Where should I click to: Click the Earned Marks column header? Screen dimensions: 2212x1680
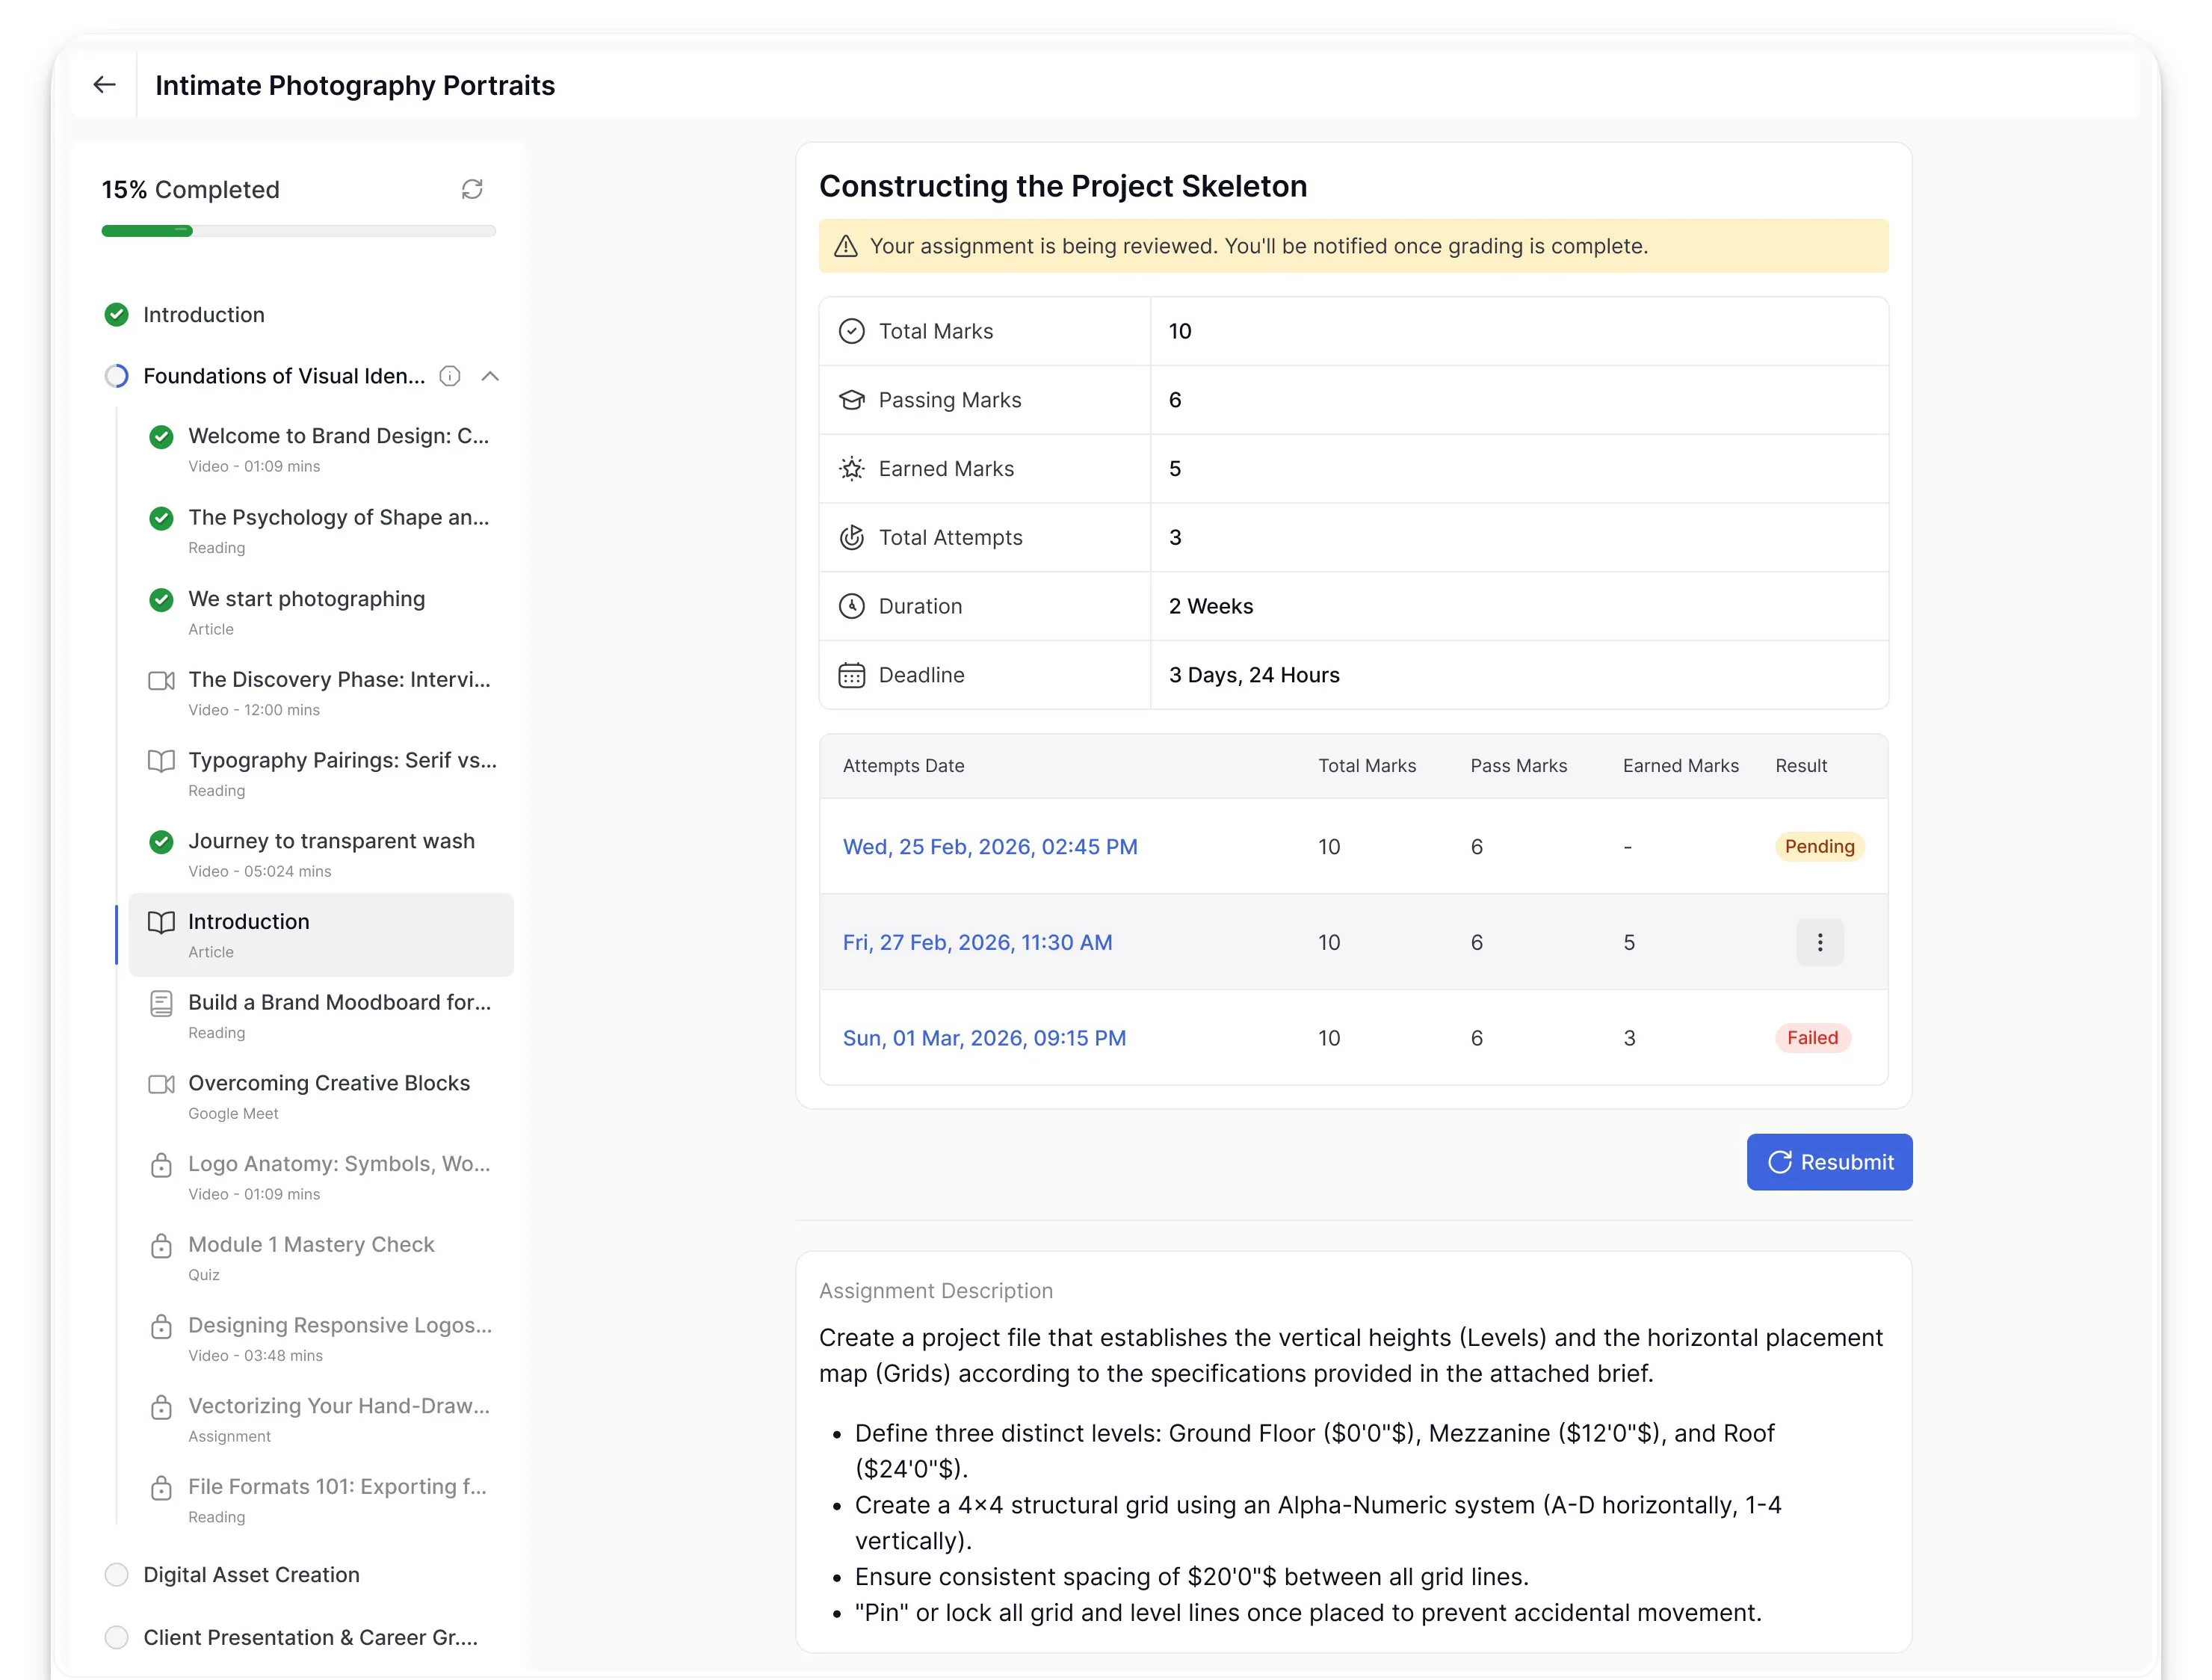pyautogui.click(x=1681, y=766)
